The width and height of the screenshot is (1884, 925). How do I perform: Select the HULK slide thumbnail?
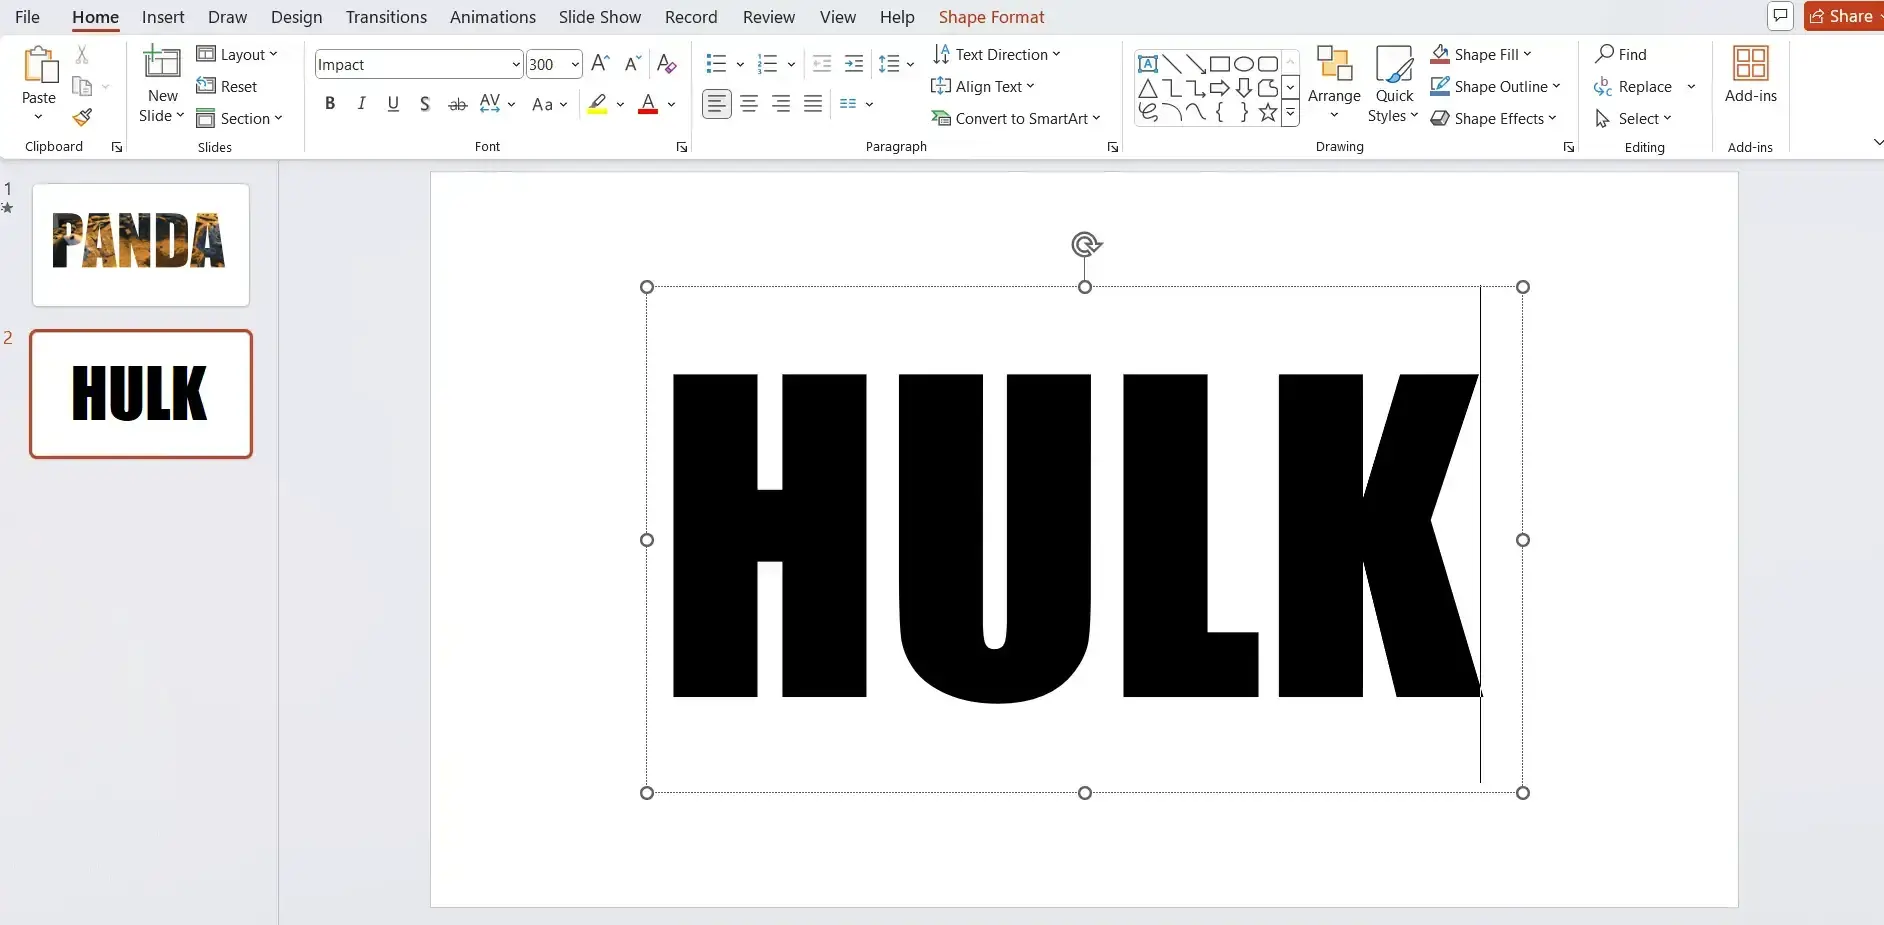coord(141,394)
